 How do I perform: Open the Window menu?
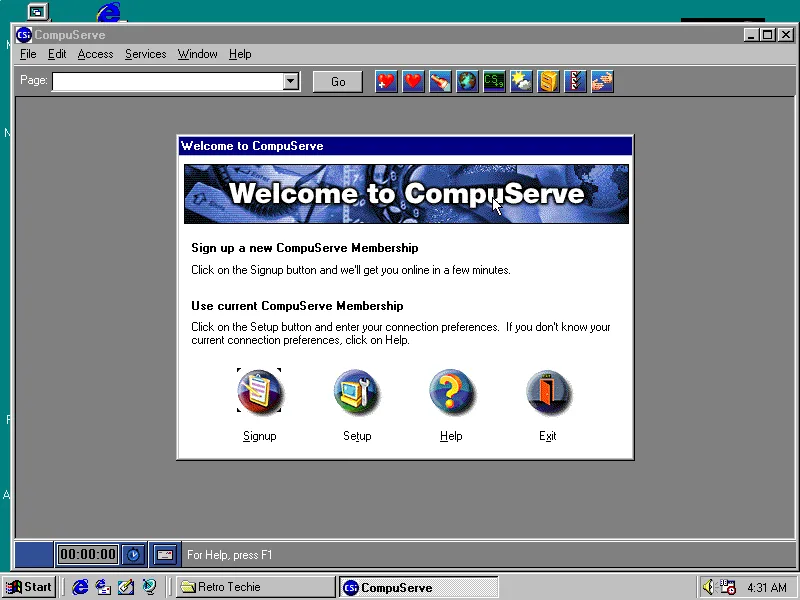pyautogui.click(x=197, y=54)
